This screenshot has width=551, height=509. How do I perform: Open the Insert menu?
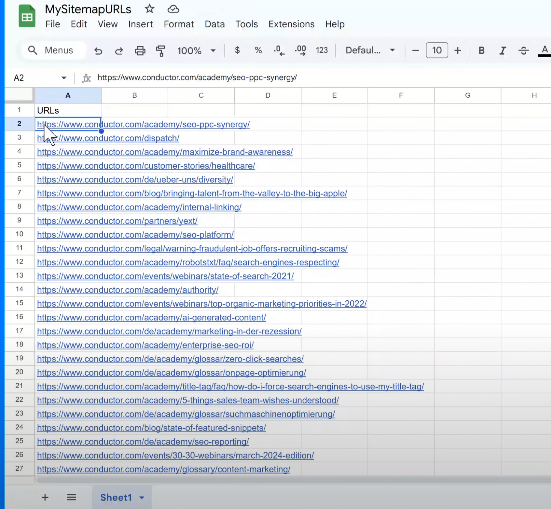[141, 24]
